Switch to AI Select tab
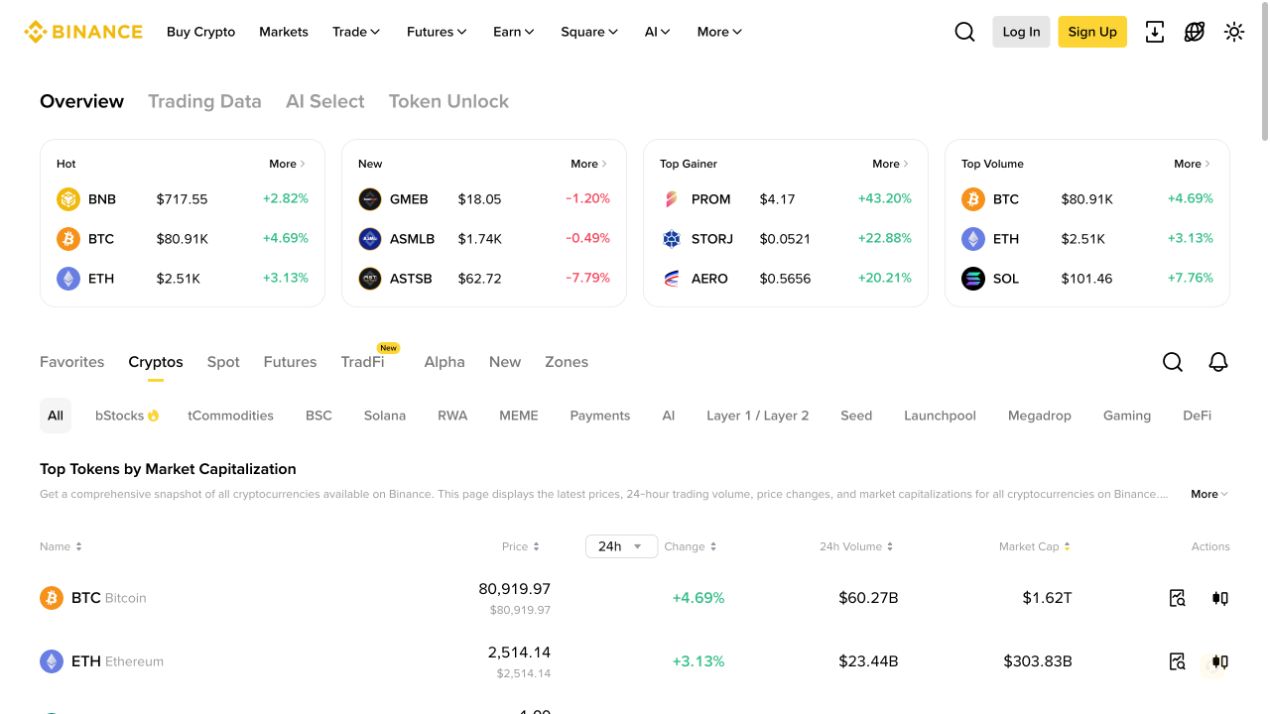Viewport: 1270px width, 714px height. point(325,101)
